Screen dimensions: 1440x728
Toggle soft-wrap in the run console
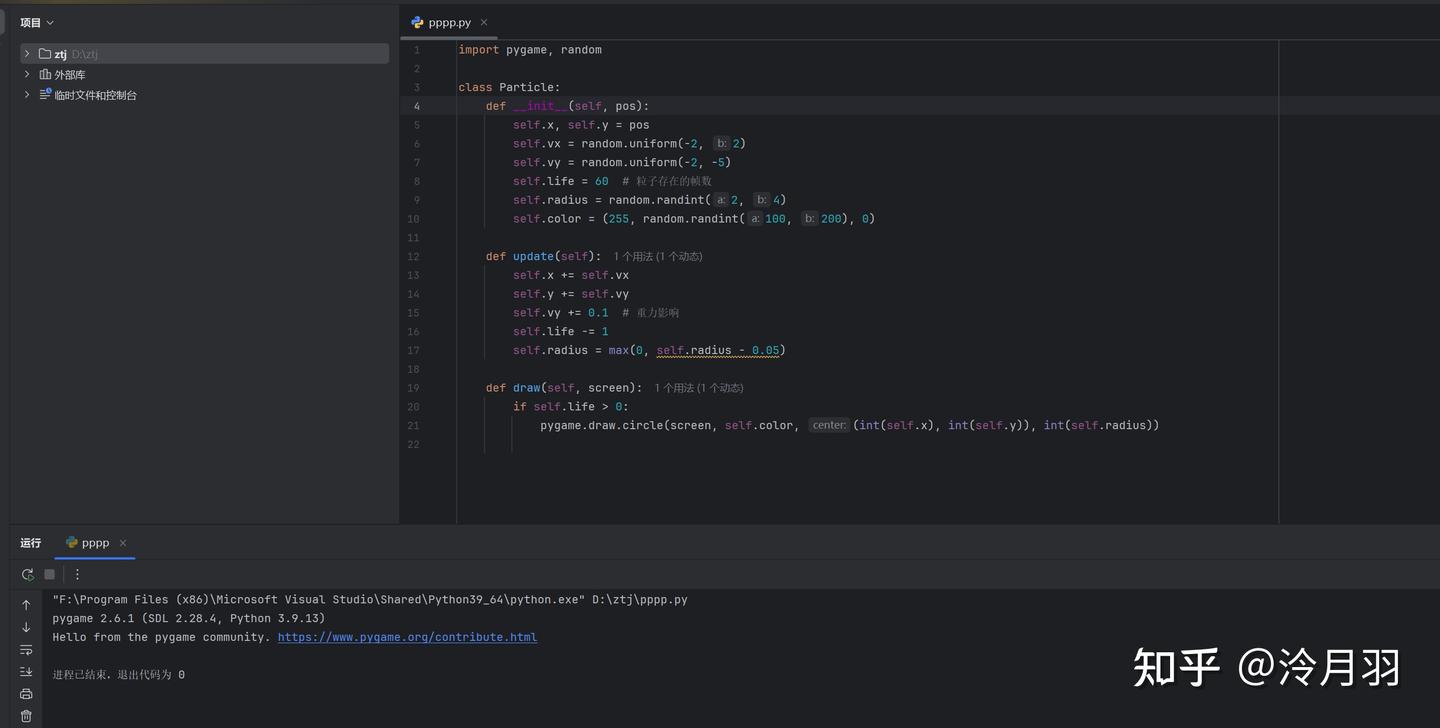click(26, 650)
